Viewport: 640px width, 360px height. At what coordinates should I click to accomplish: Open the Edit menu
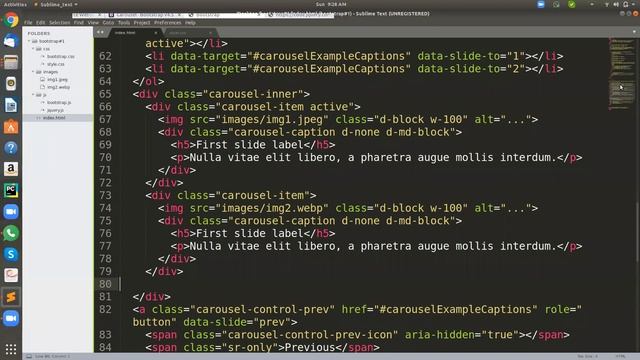pos(40,22)
